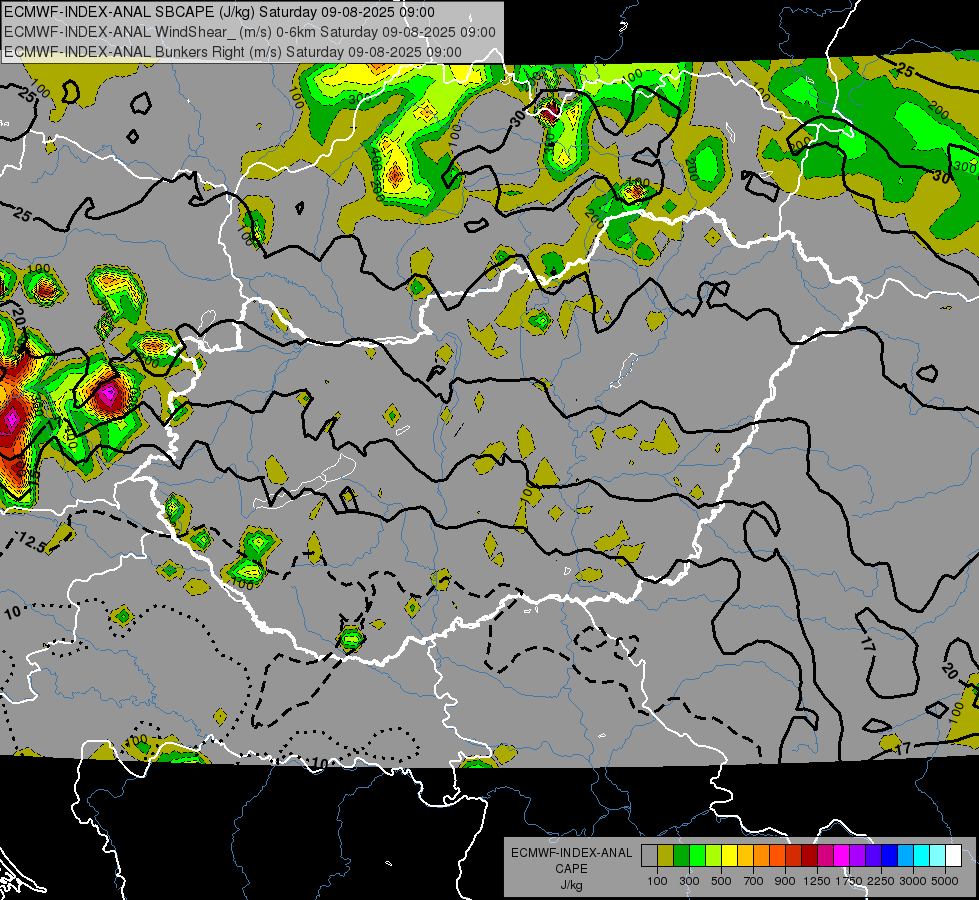Select the amber legend swatch

[745, 856]
